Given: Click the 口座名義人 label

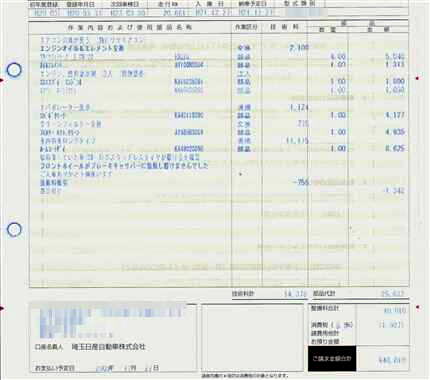Looking at the screenshot, I should 49,347.
